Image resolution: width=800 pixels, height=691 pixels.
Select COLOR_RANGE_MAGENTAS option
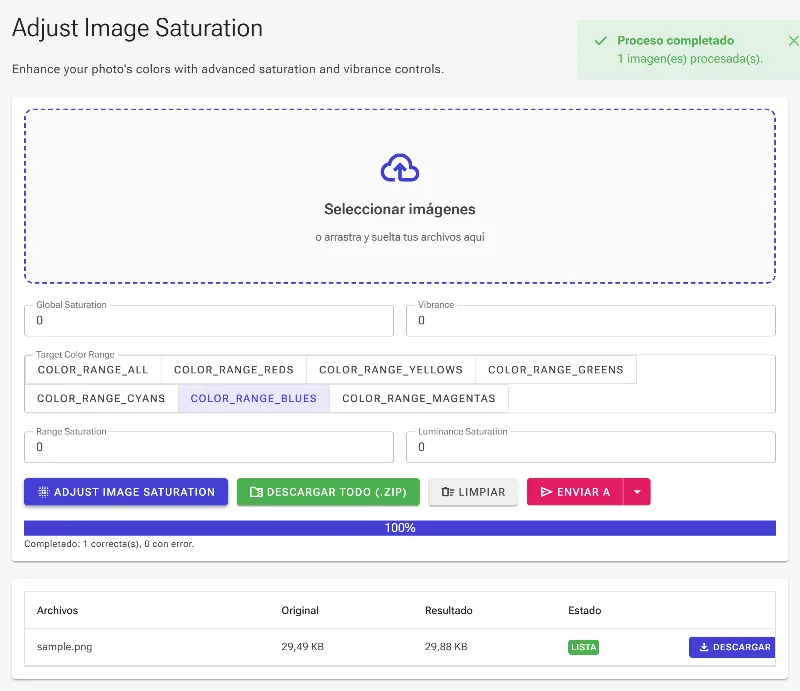click(x=418, y=398)
